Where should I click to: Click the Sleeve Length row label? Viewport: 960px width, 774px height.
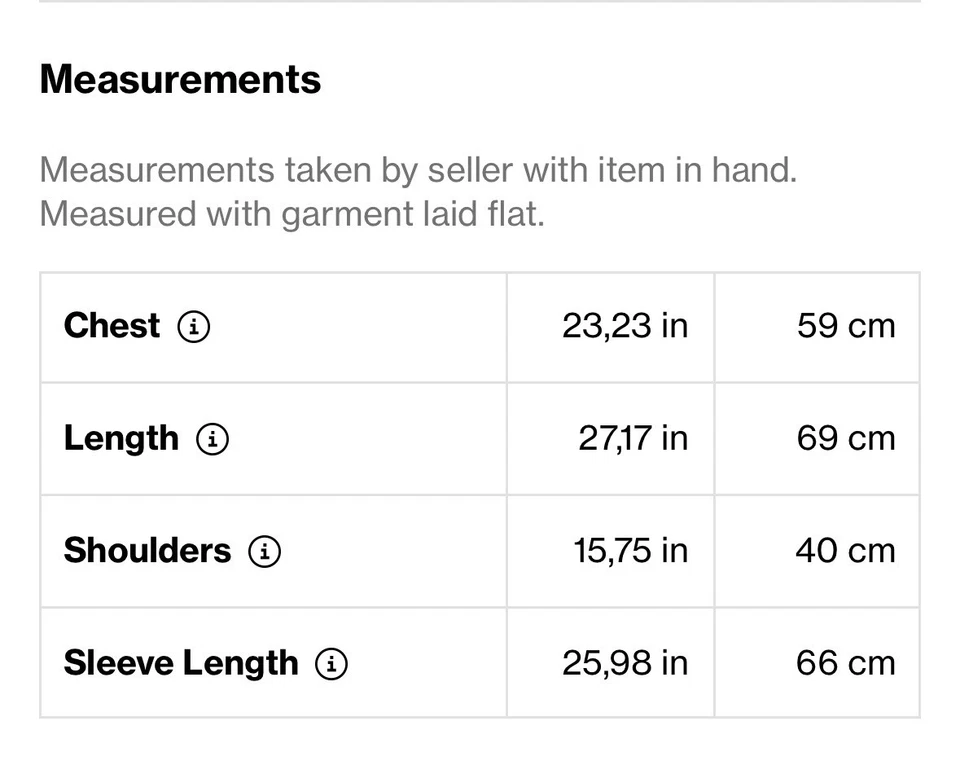[x=181, y=663]
